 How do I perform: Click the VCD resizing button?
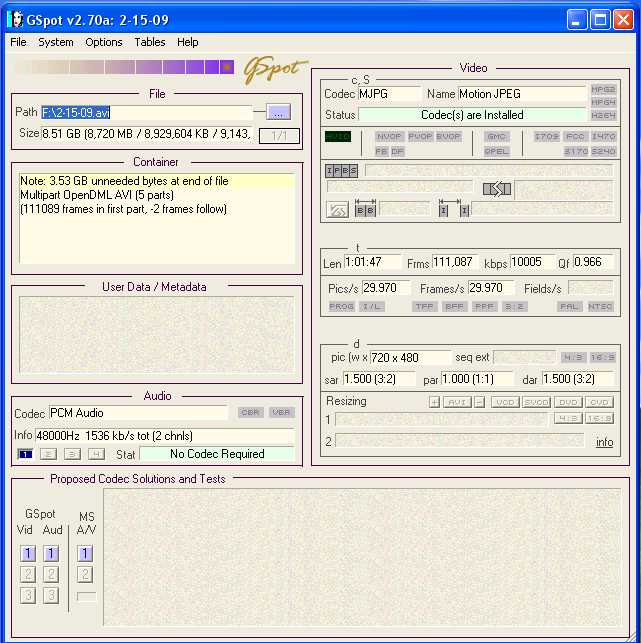505,402
